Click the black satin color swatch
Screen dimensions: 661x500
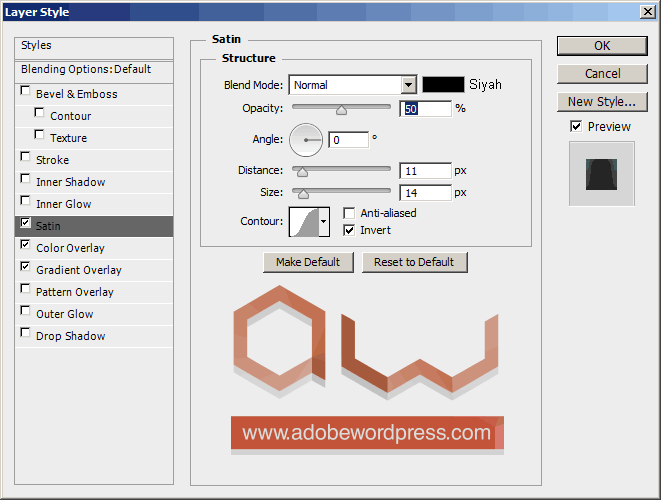[x=443, y=85]
